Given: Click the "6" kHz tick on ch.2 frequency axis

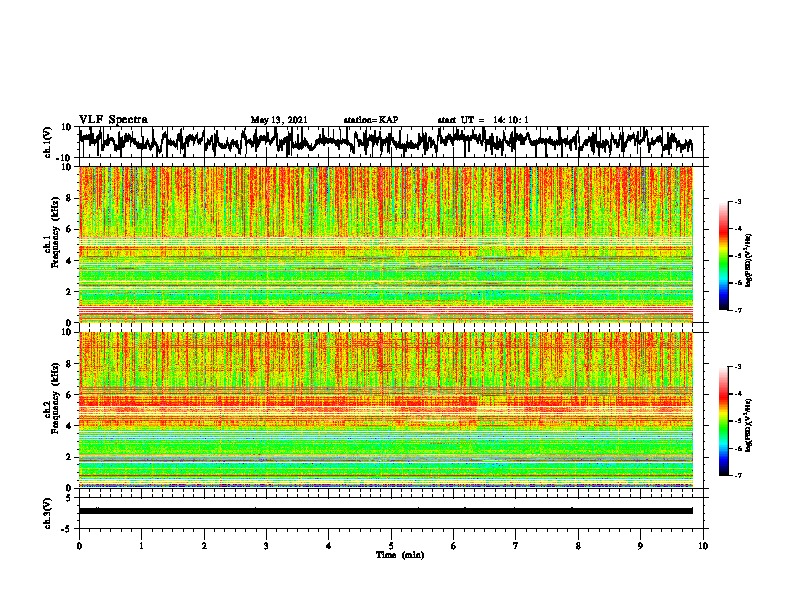Looking at the screenshot, I should (x=70, y=395).
